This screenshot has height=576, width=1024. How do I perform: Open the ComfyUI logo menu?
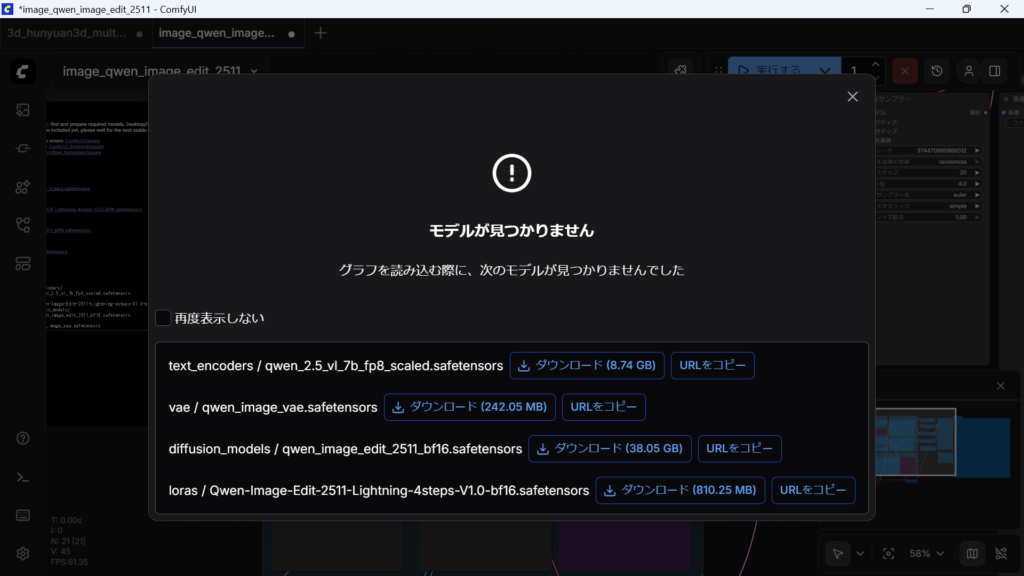tap(23, 72)
